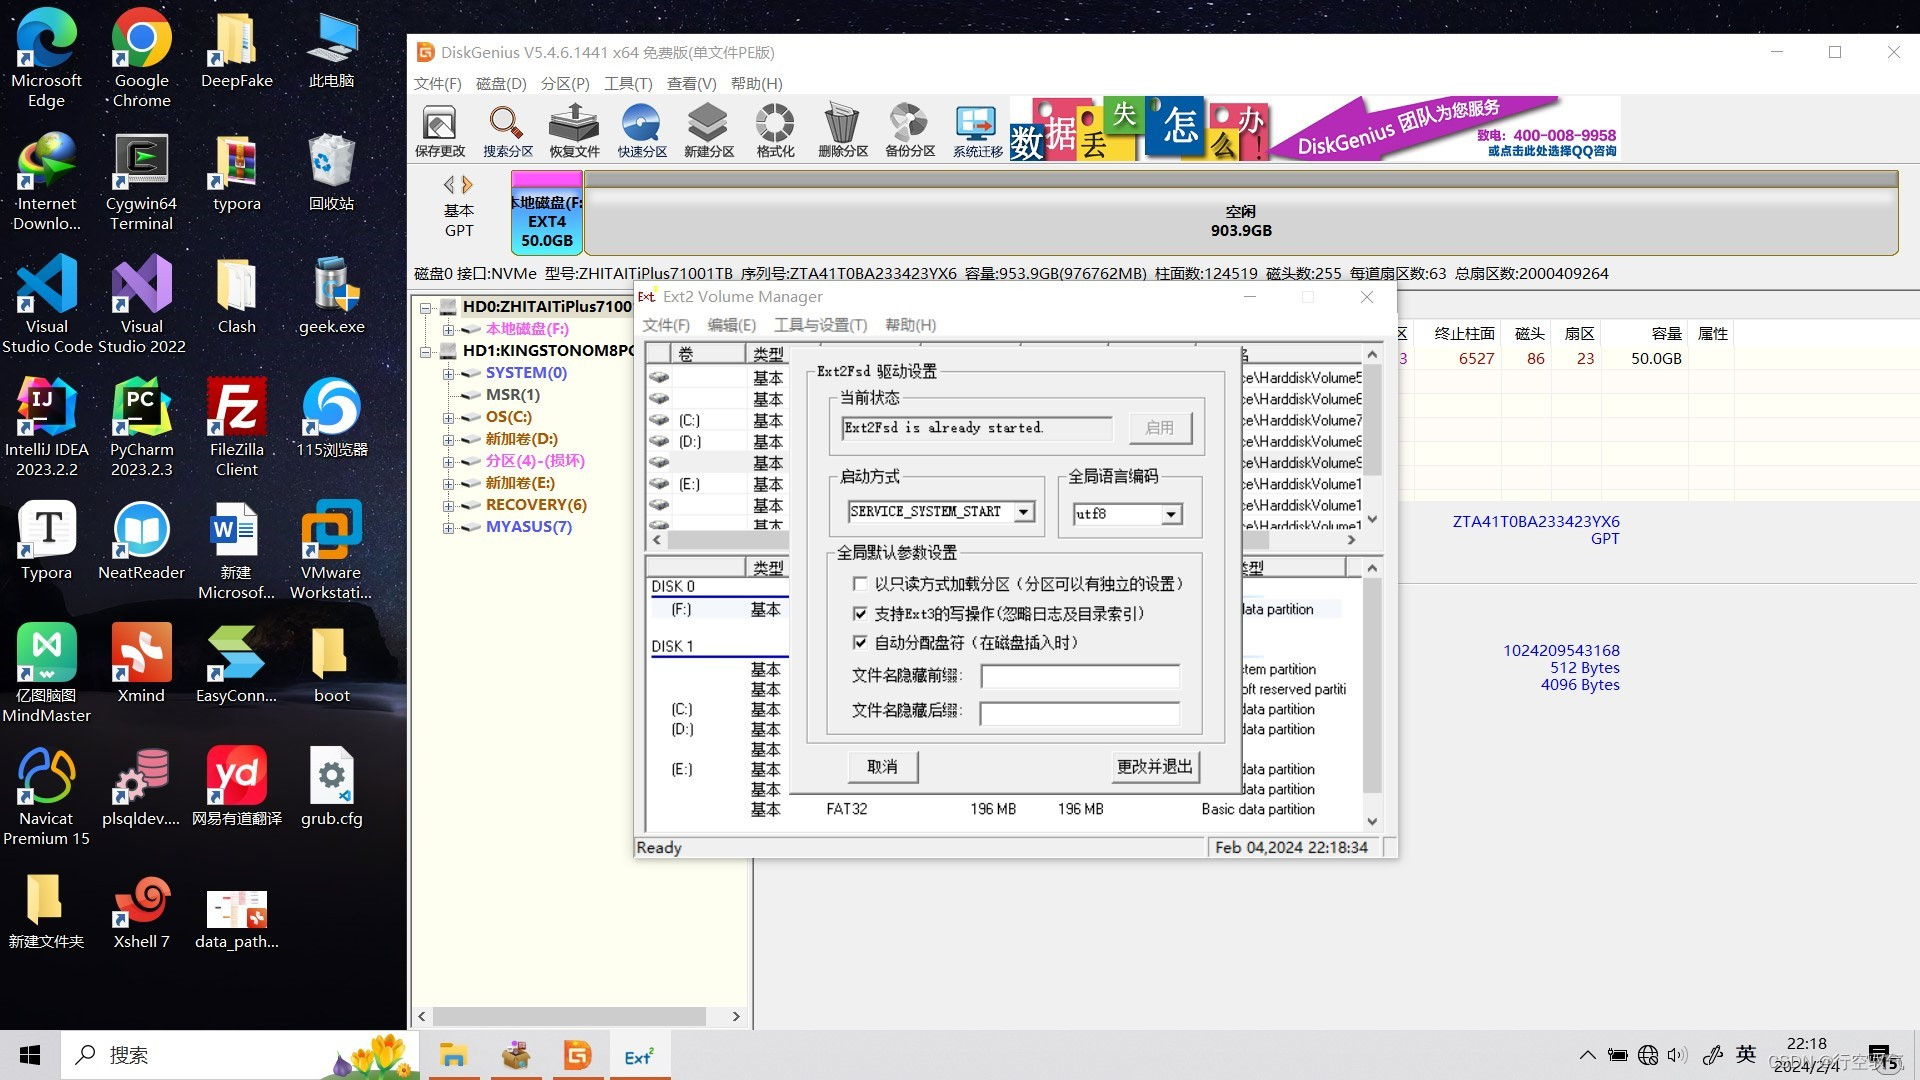Go to previous disk with left arrow

click(x=449, y=184)
